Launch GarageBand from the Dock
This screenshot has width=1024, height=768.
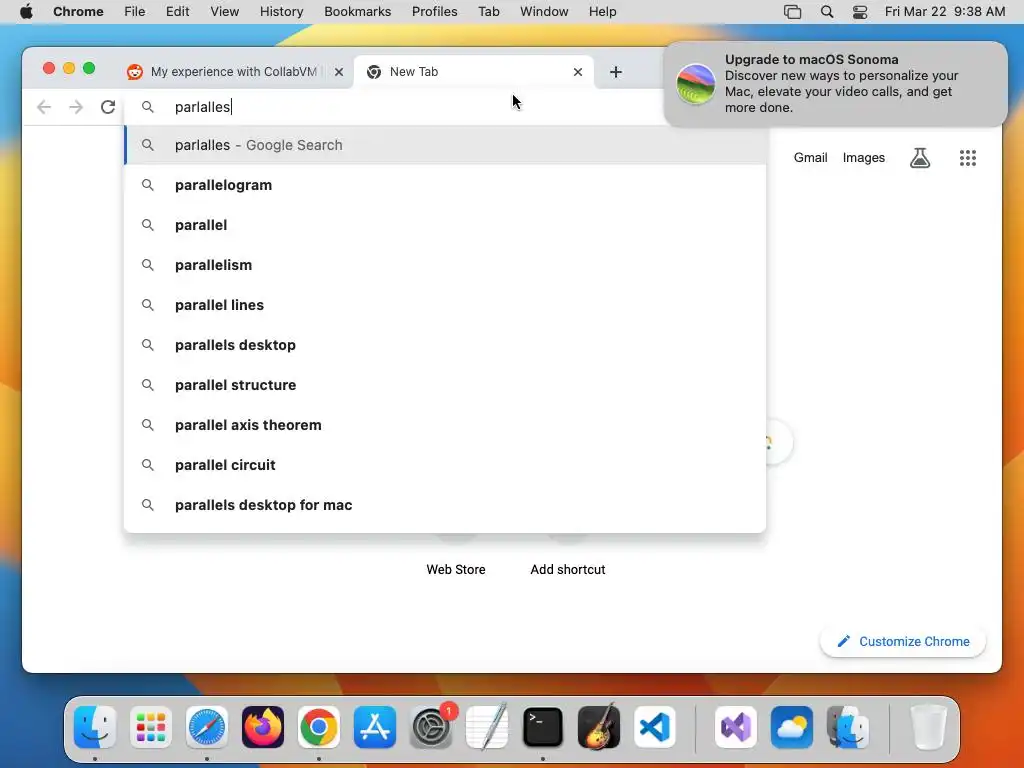[x=599, y=727]
